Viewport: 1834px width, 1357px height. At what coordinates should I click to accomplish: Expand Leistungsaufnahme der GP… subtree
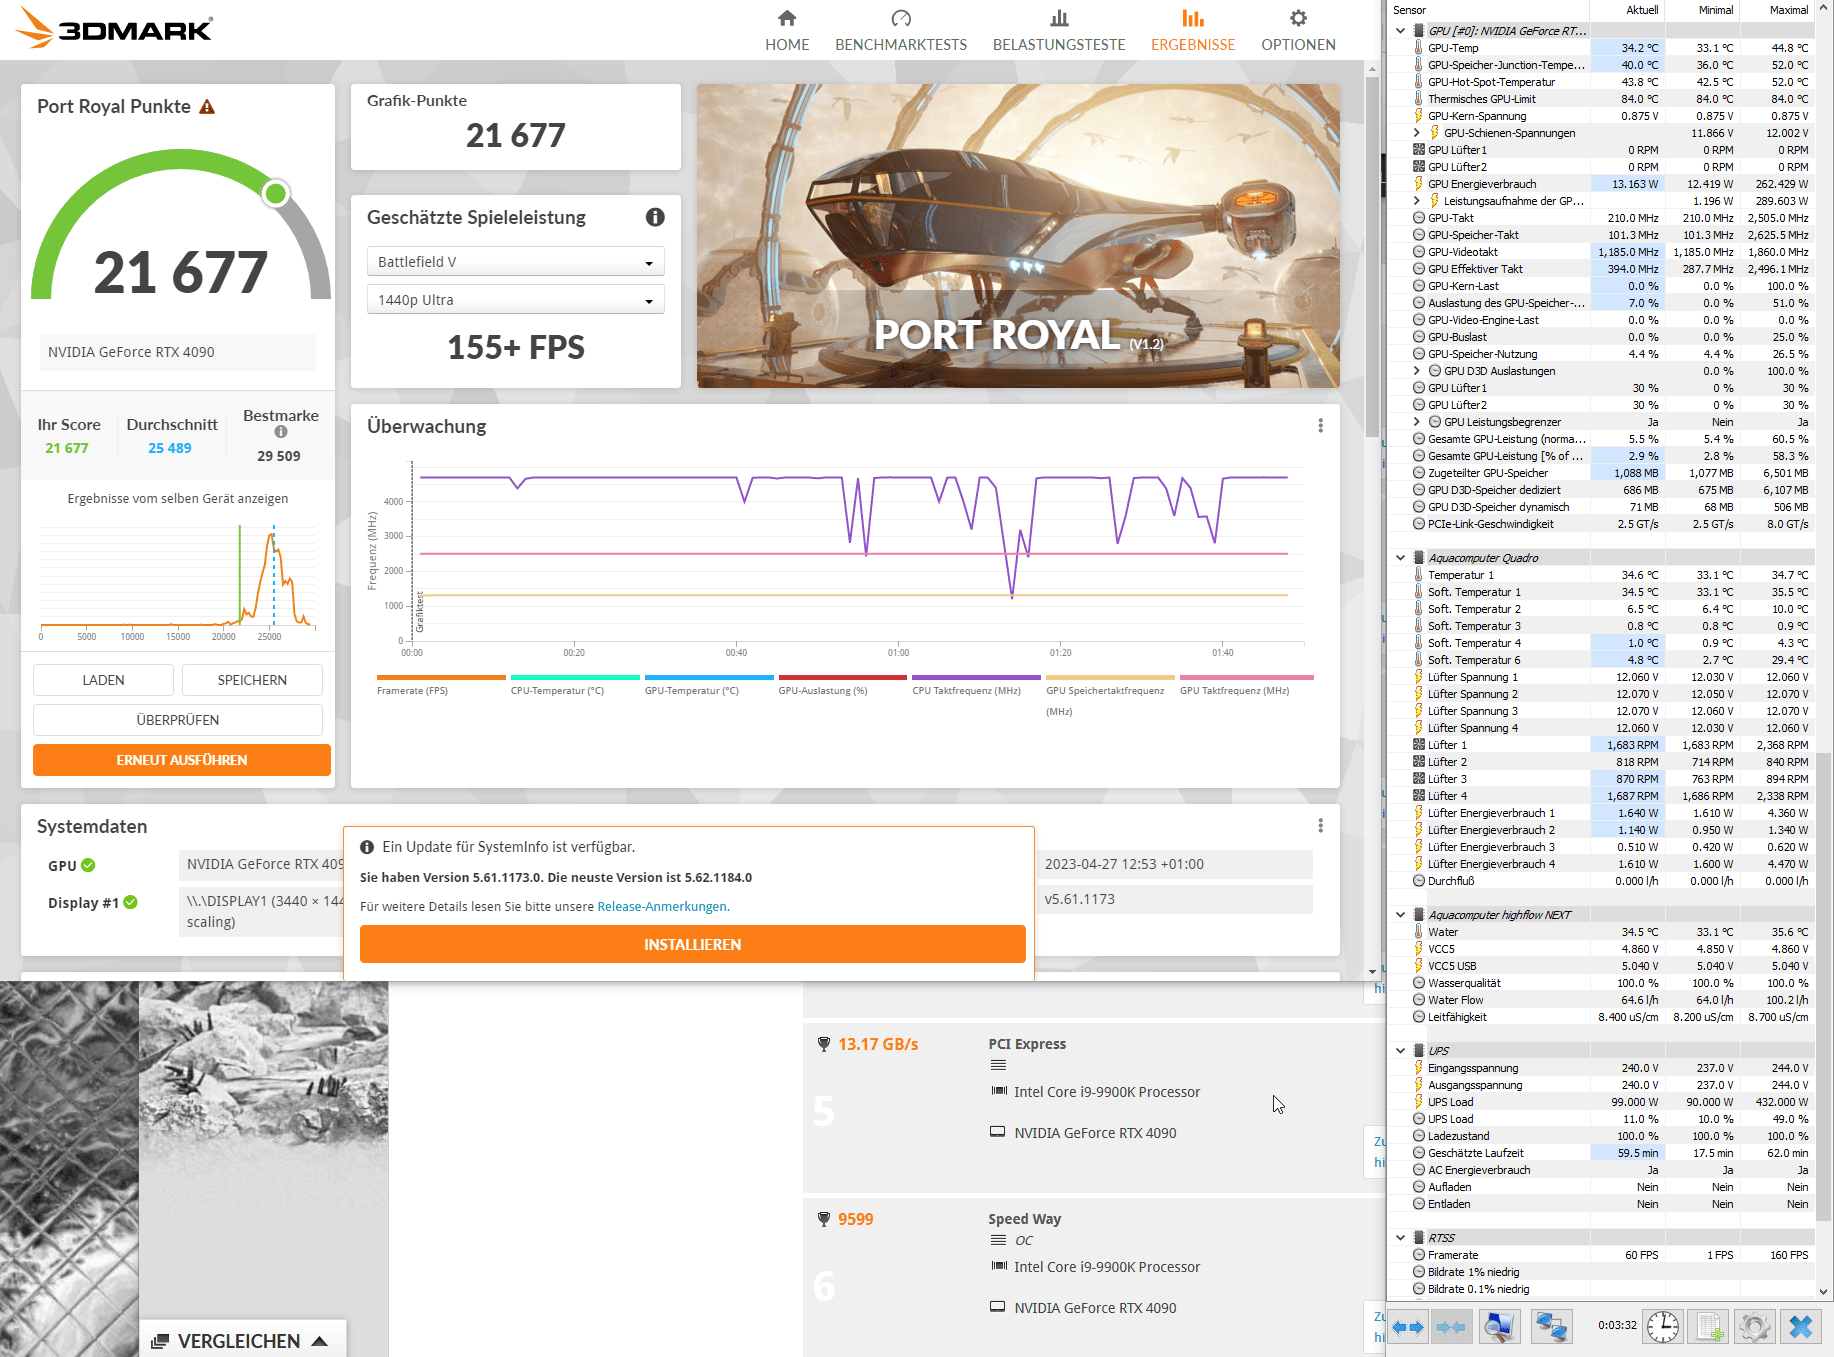1417,201
